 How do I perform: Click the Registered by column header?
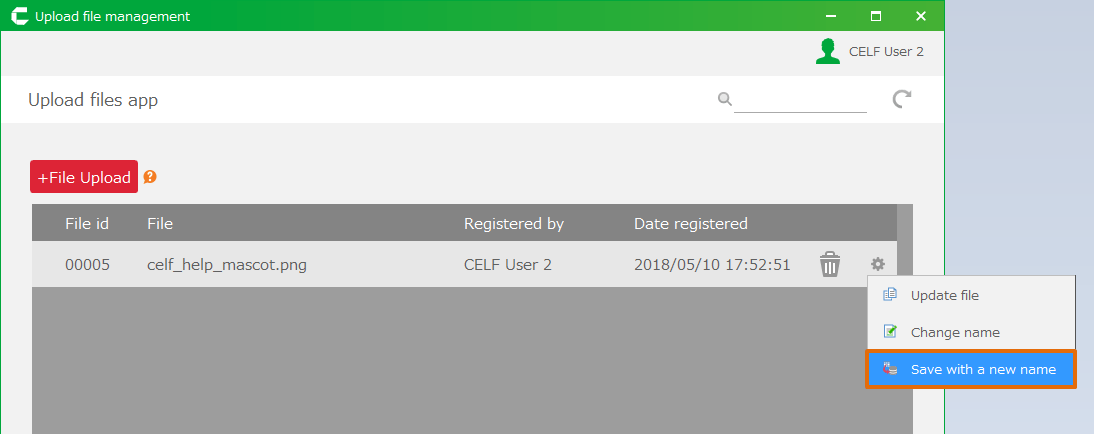[x=514, y=224]
